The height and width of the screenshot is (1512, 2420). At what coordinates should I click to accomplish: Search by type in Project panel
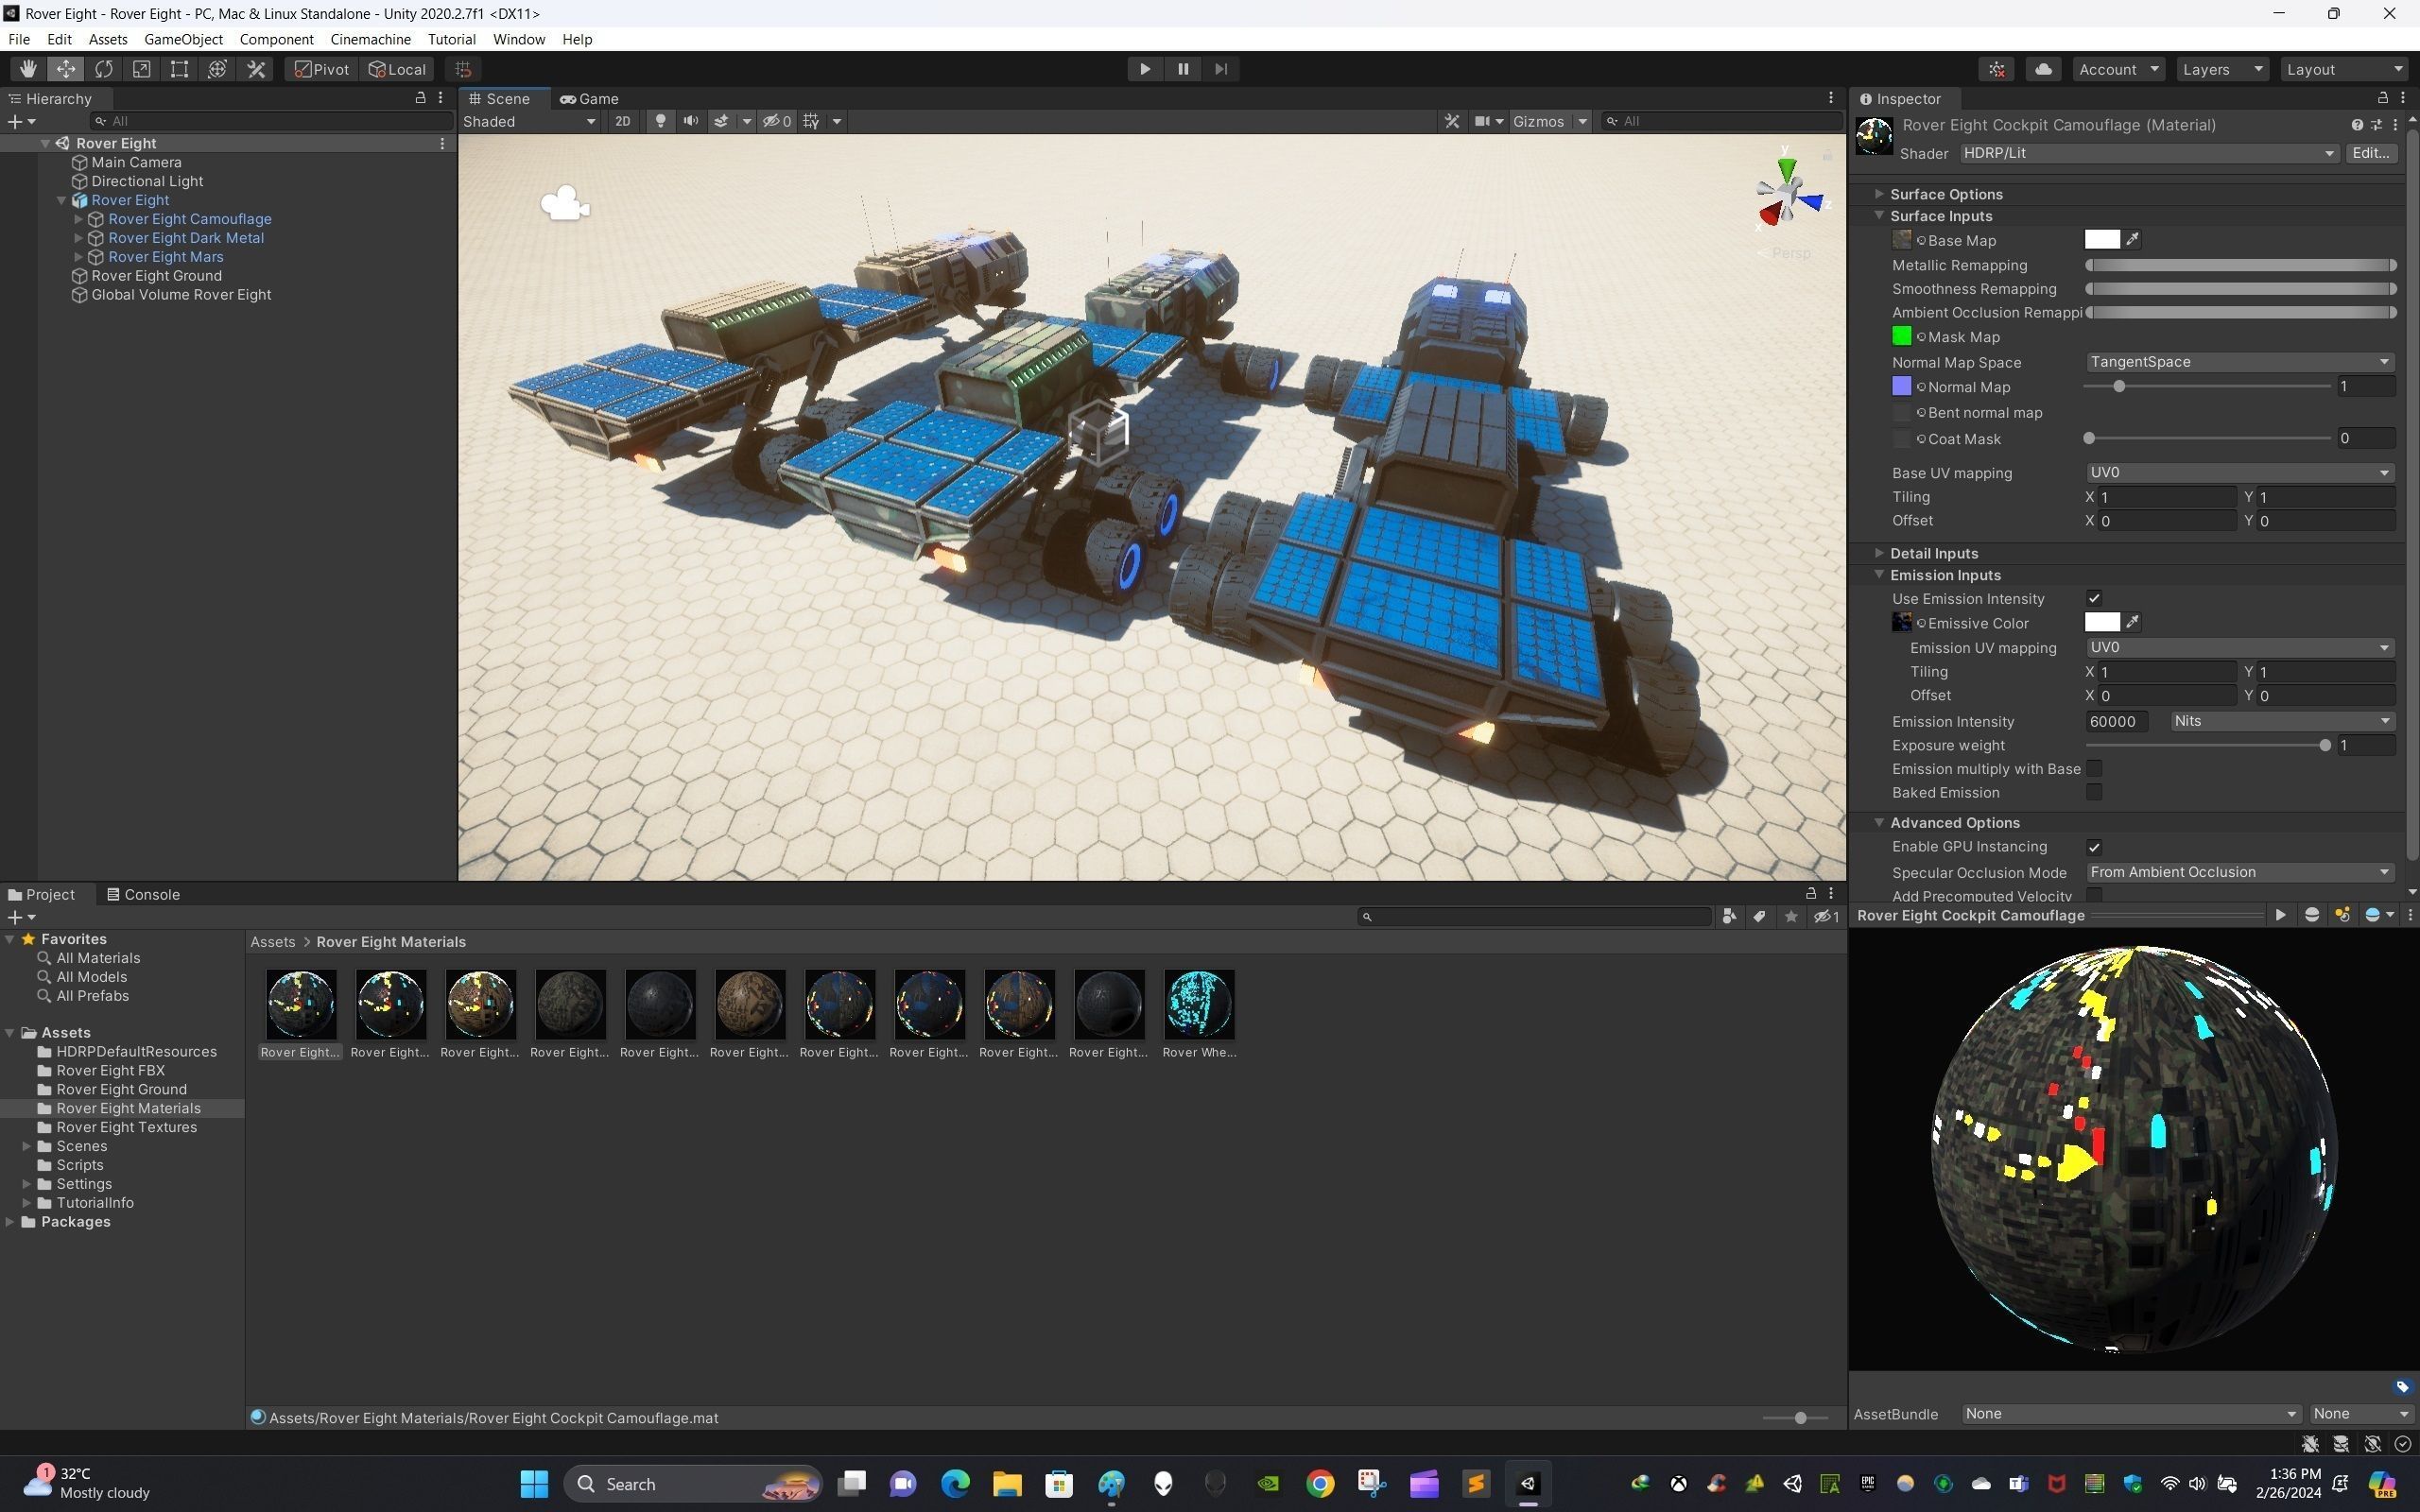pos(1729,917)
